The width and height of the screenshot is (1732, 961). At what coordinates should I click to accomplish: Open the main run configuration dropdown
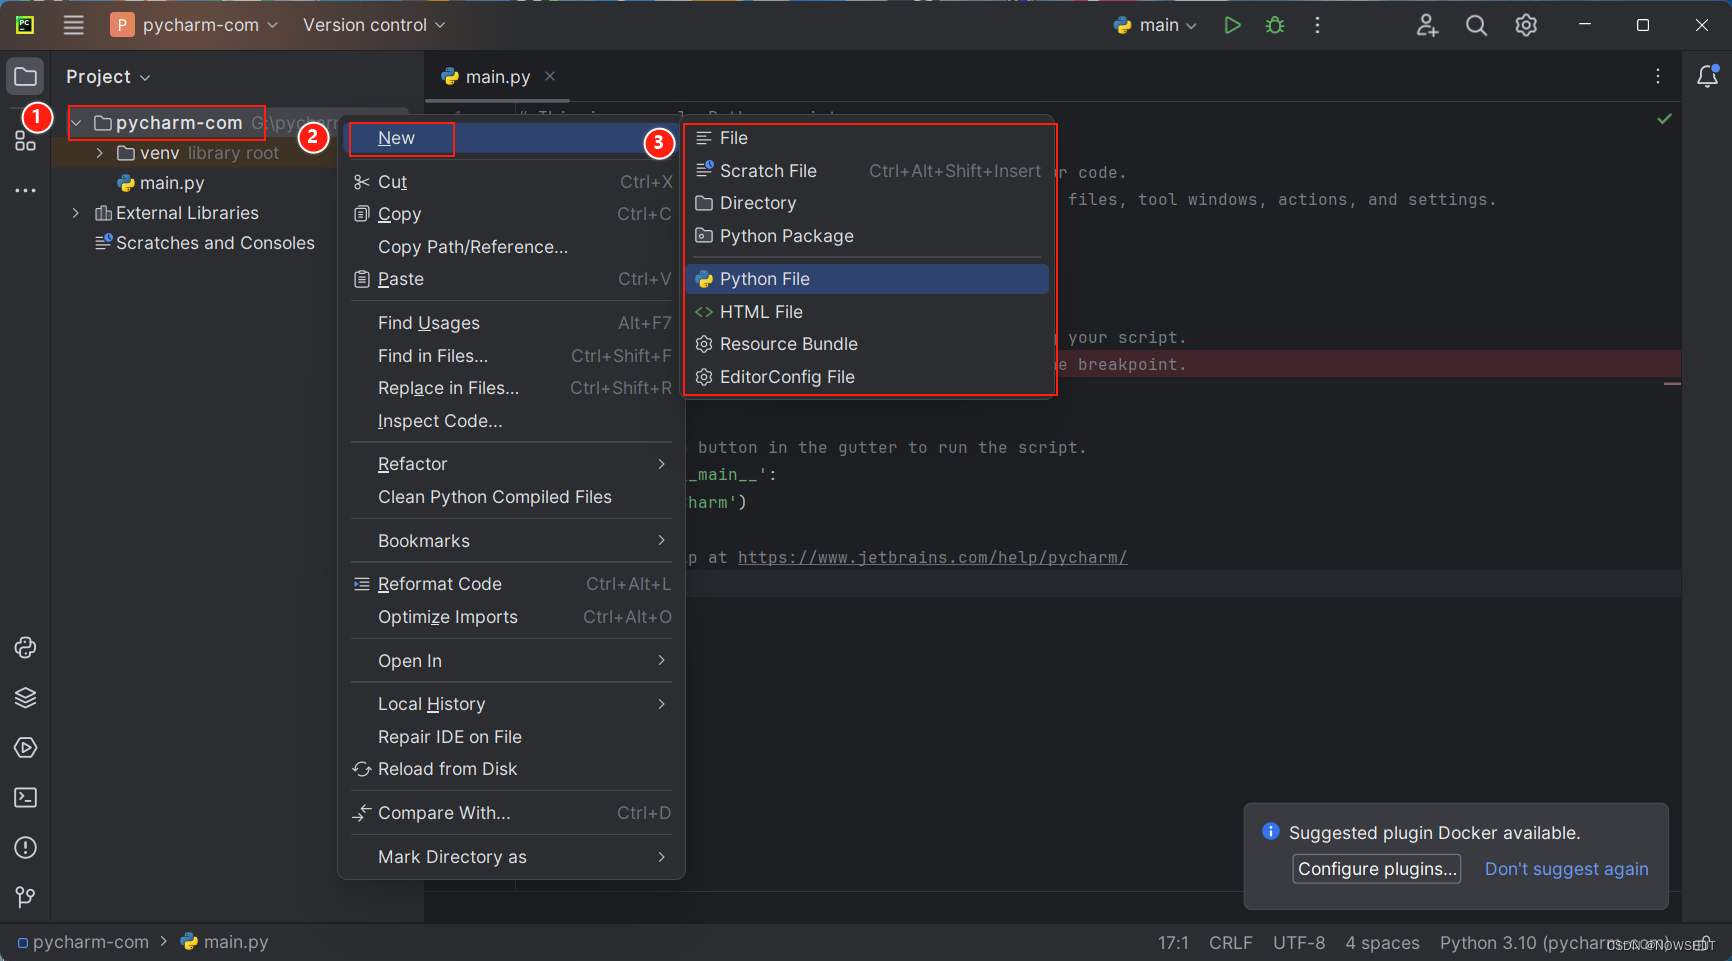1155,25
